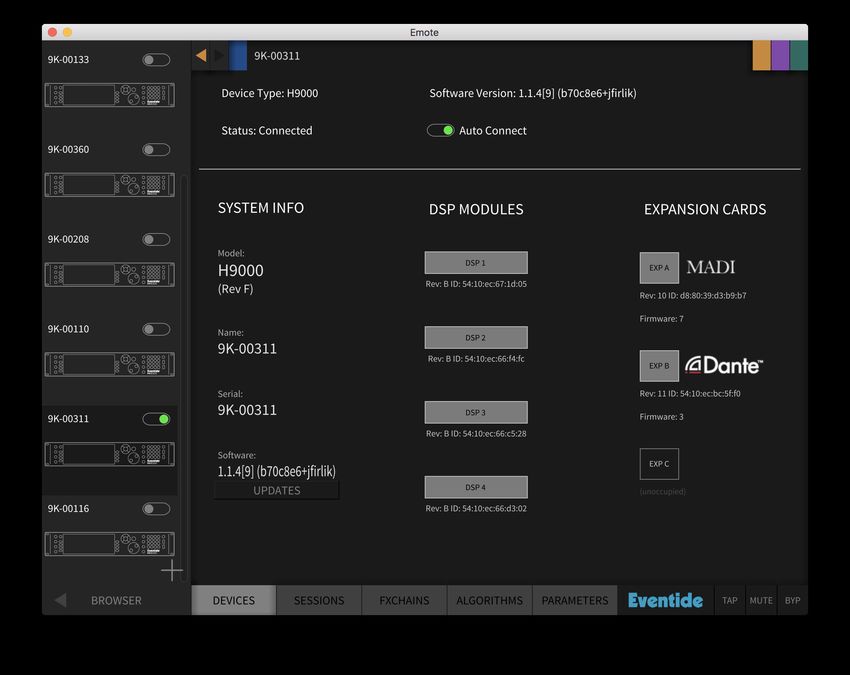Enable connection toggle for 9K-00116

[x=156, y=509]
